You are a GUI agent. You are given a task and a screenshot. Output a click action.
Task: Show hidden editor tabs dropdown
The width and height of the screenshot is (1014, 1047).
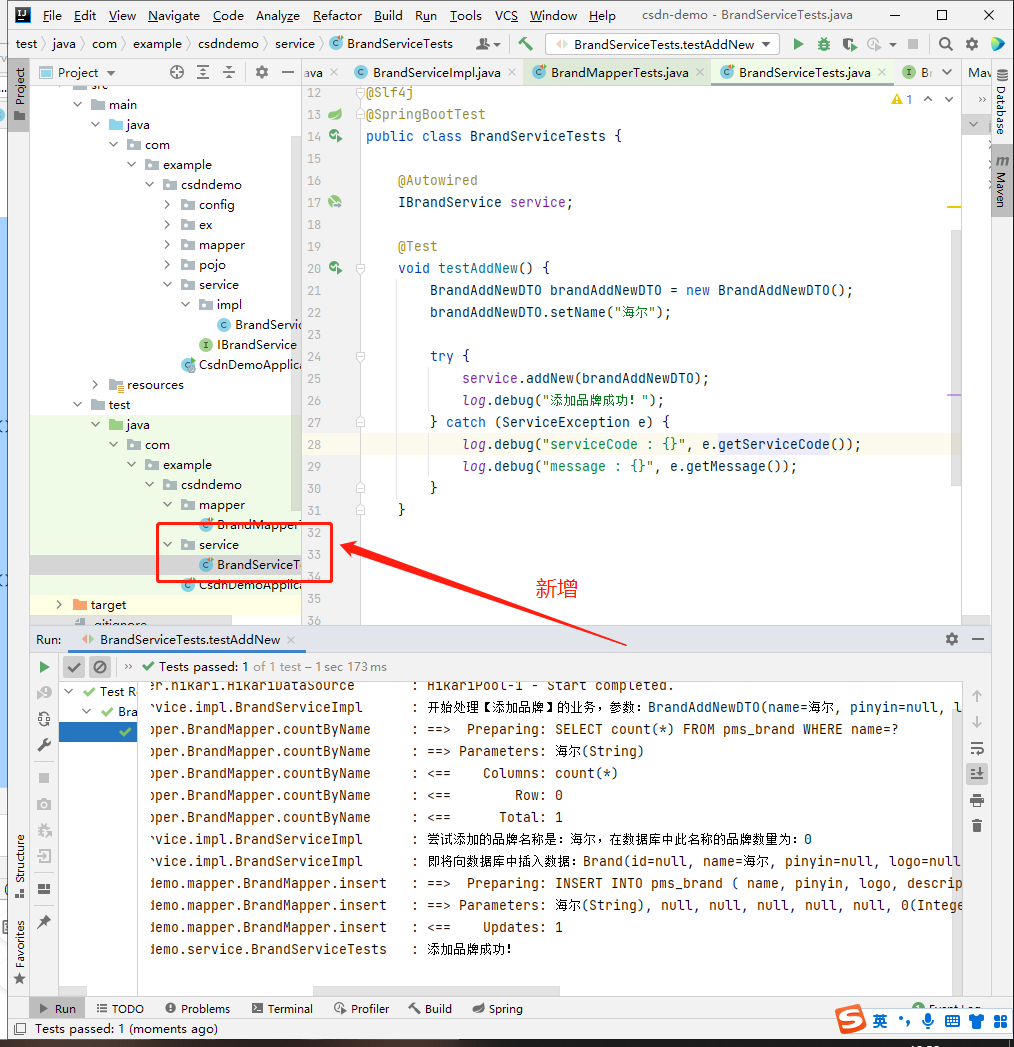(947, 72)
